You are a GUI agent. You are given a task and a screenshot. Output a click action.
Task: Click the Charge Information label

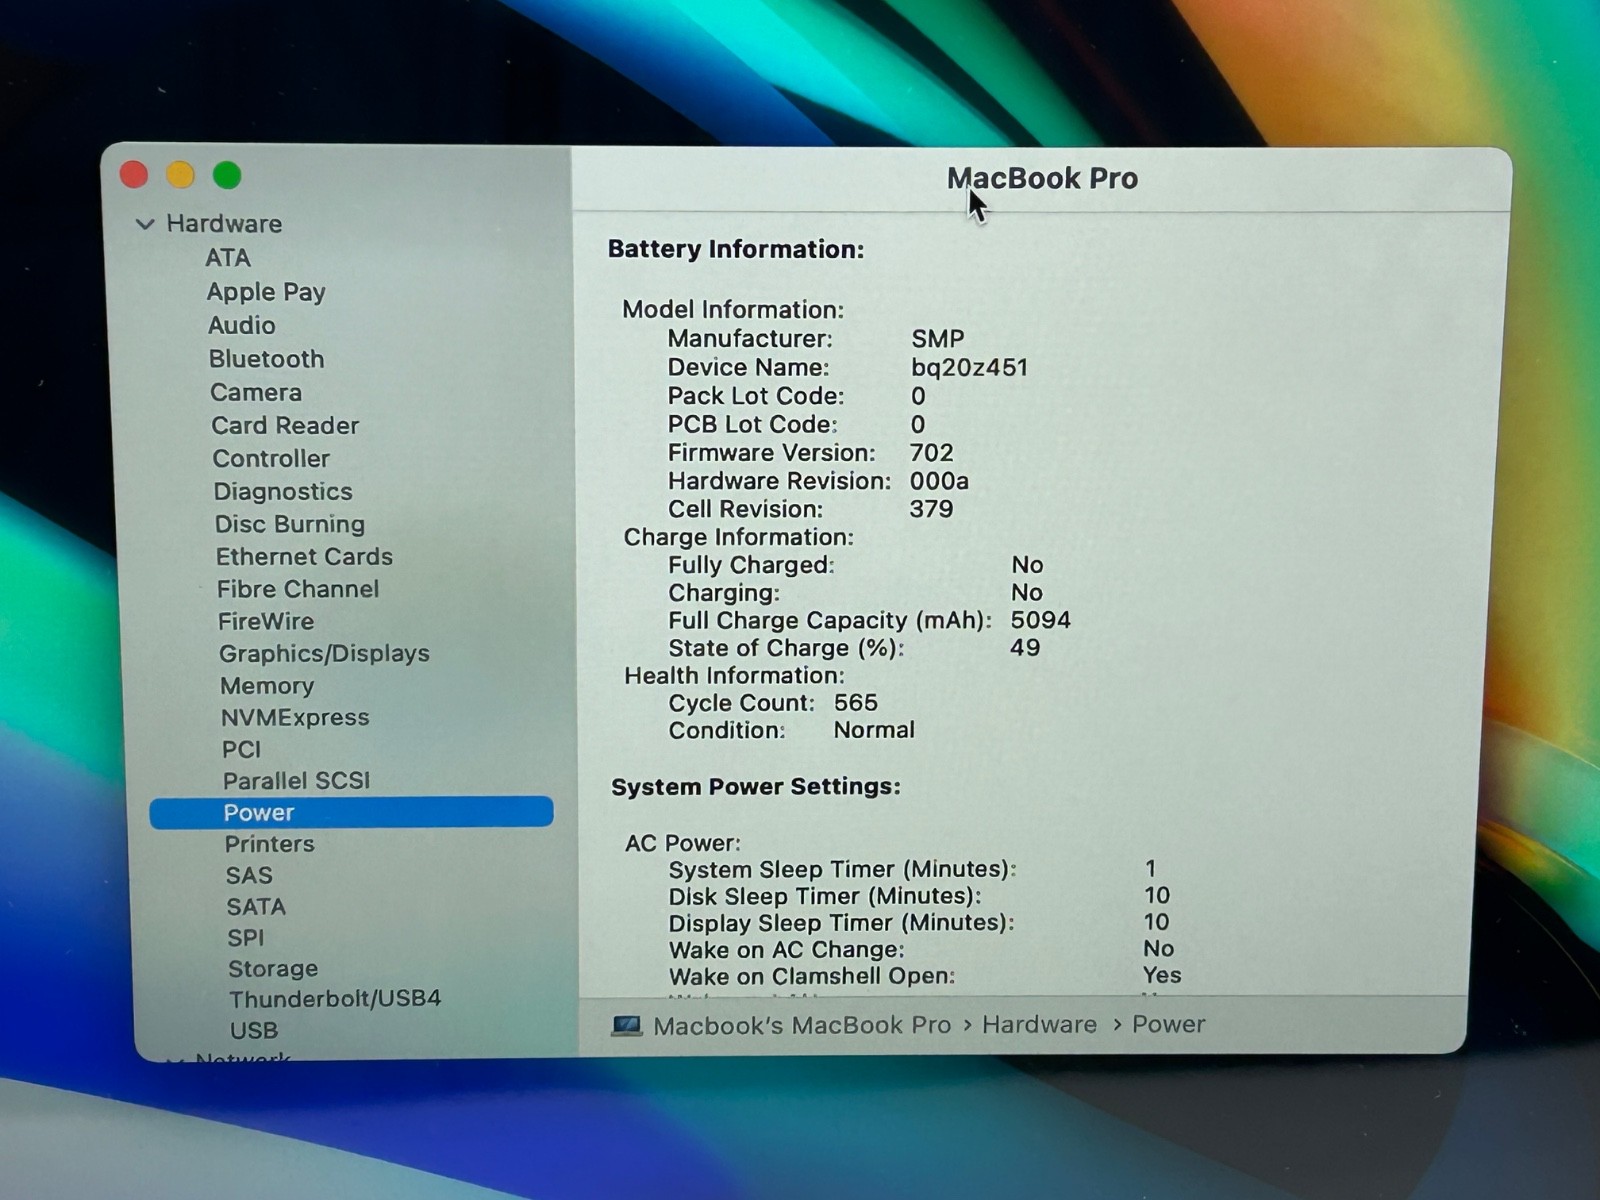tap(739, 537)
